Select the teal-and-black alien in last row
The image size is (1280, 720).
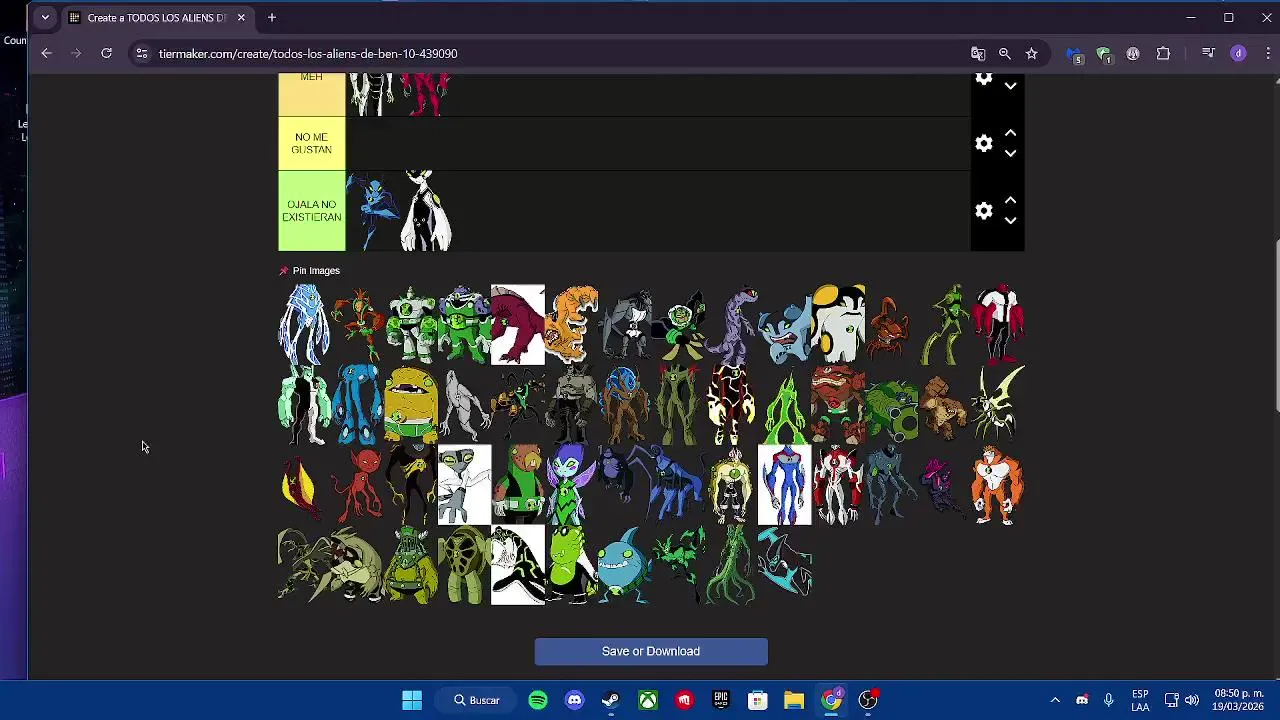click(785, 565)
